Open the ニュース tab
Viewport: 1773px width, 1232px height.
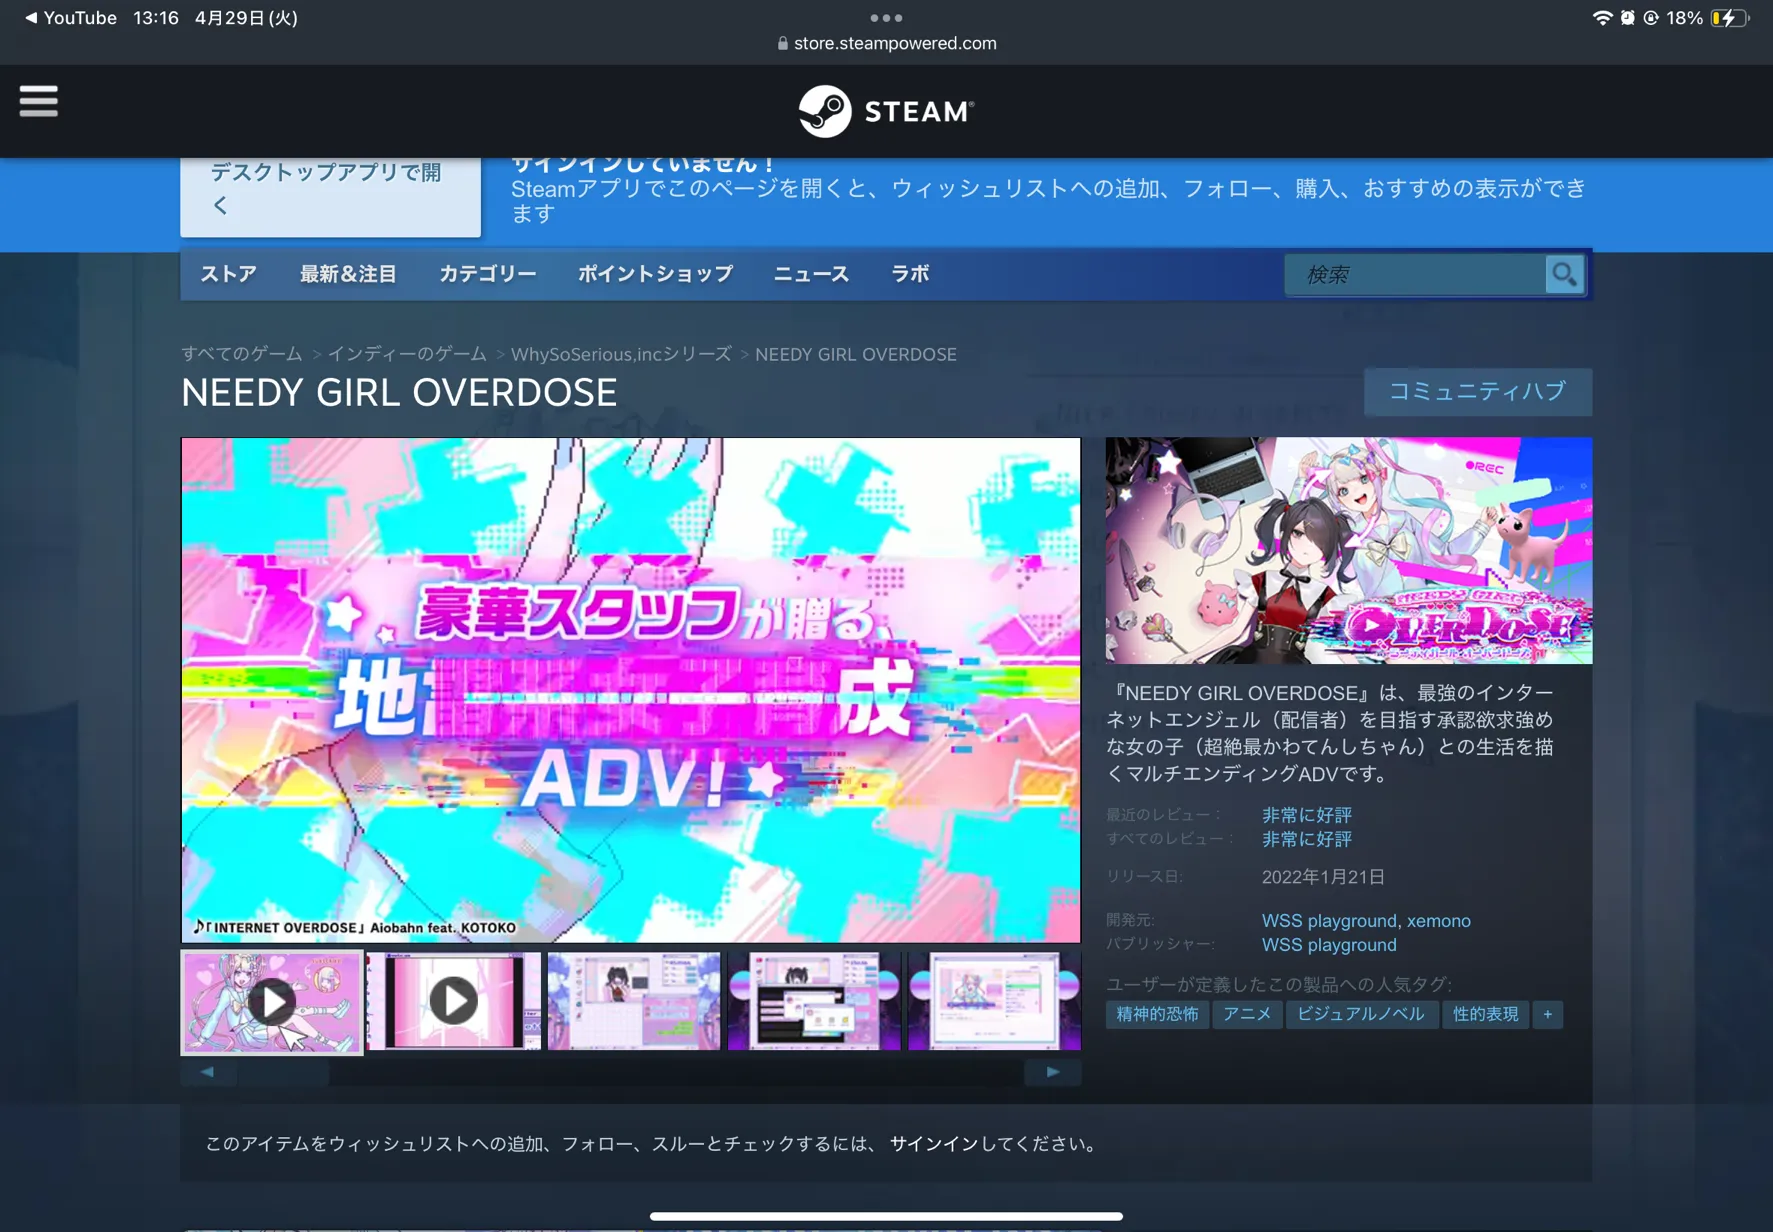tap(812, 274)
